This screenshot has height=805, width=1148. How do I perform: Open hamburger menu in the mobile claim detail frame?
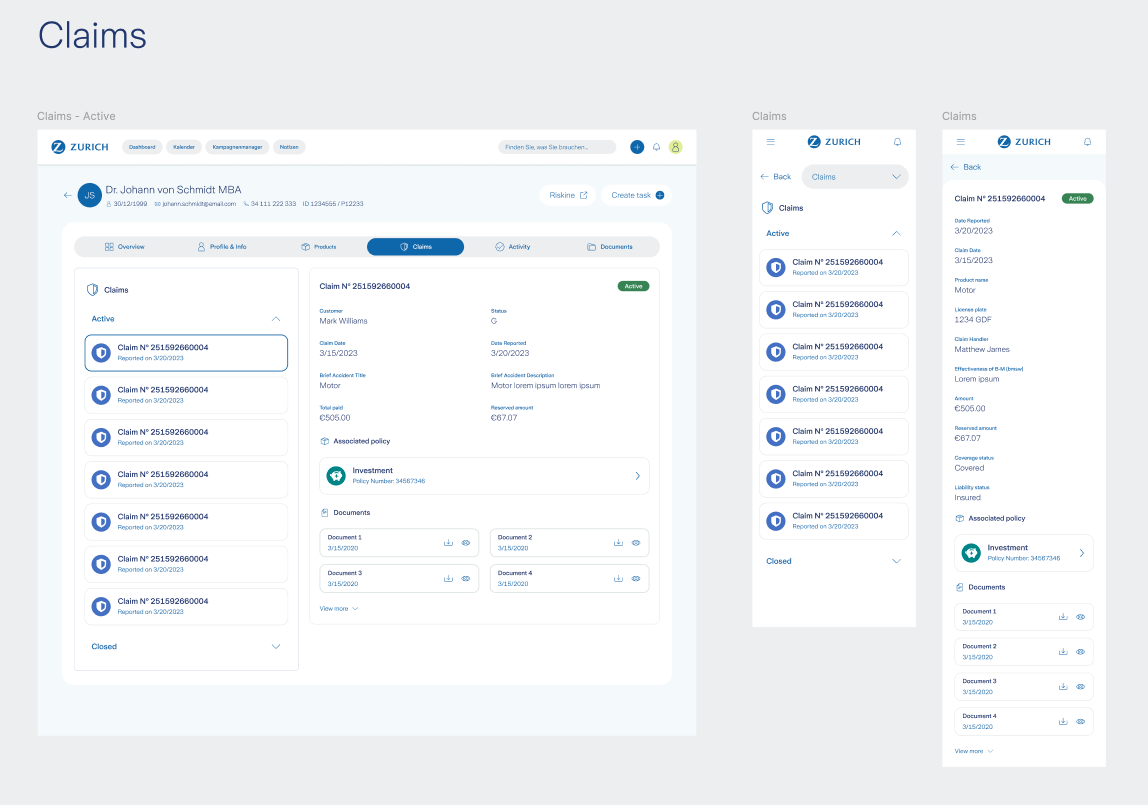(961, 142)
